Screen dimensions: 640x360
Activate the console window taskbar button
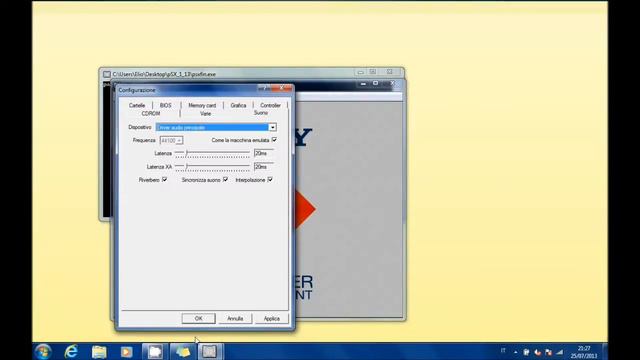click(x=210, y=351)
